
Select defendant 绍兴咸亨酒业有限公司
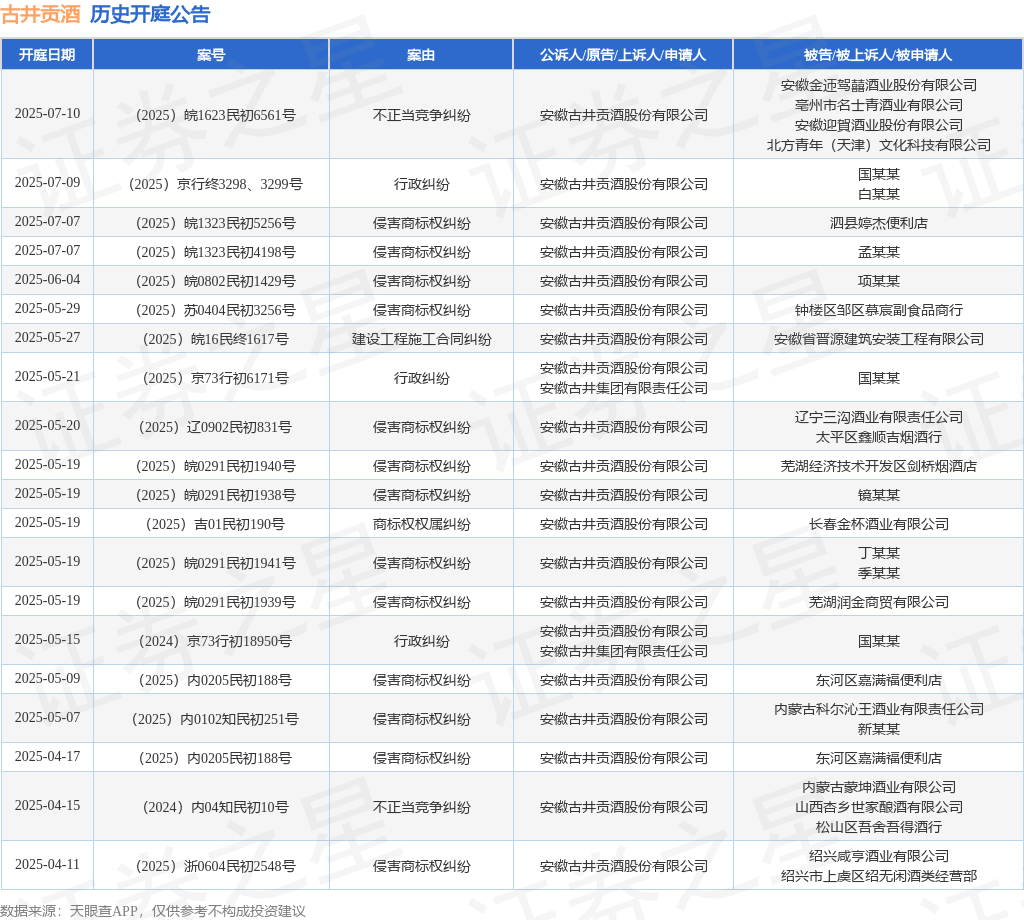click(x=879, y=856)
